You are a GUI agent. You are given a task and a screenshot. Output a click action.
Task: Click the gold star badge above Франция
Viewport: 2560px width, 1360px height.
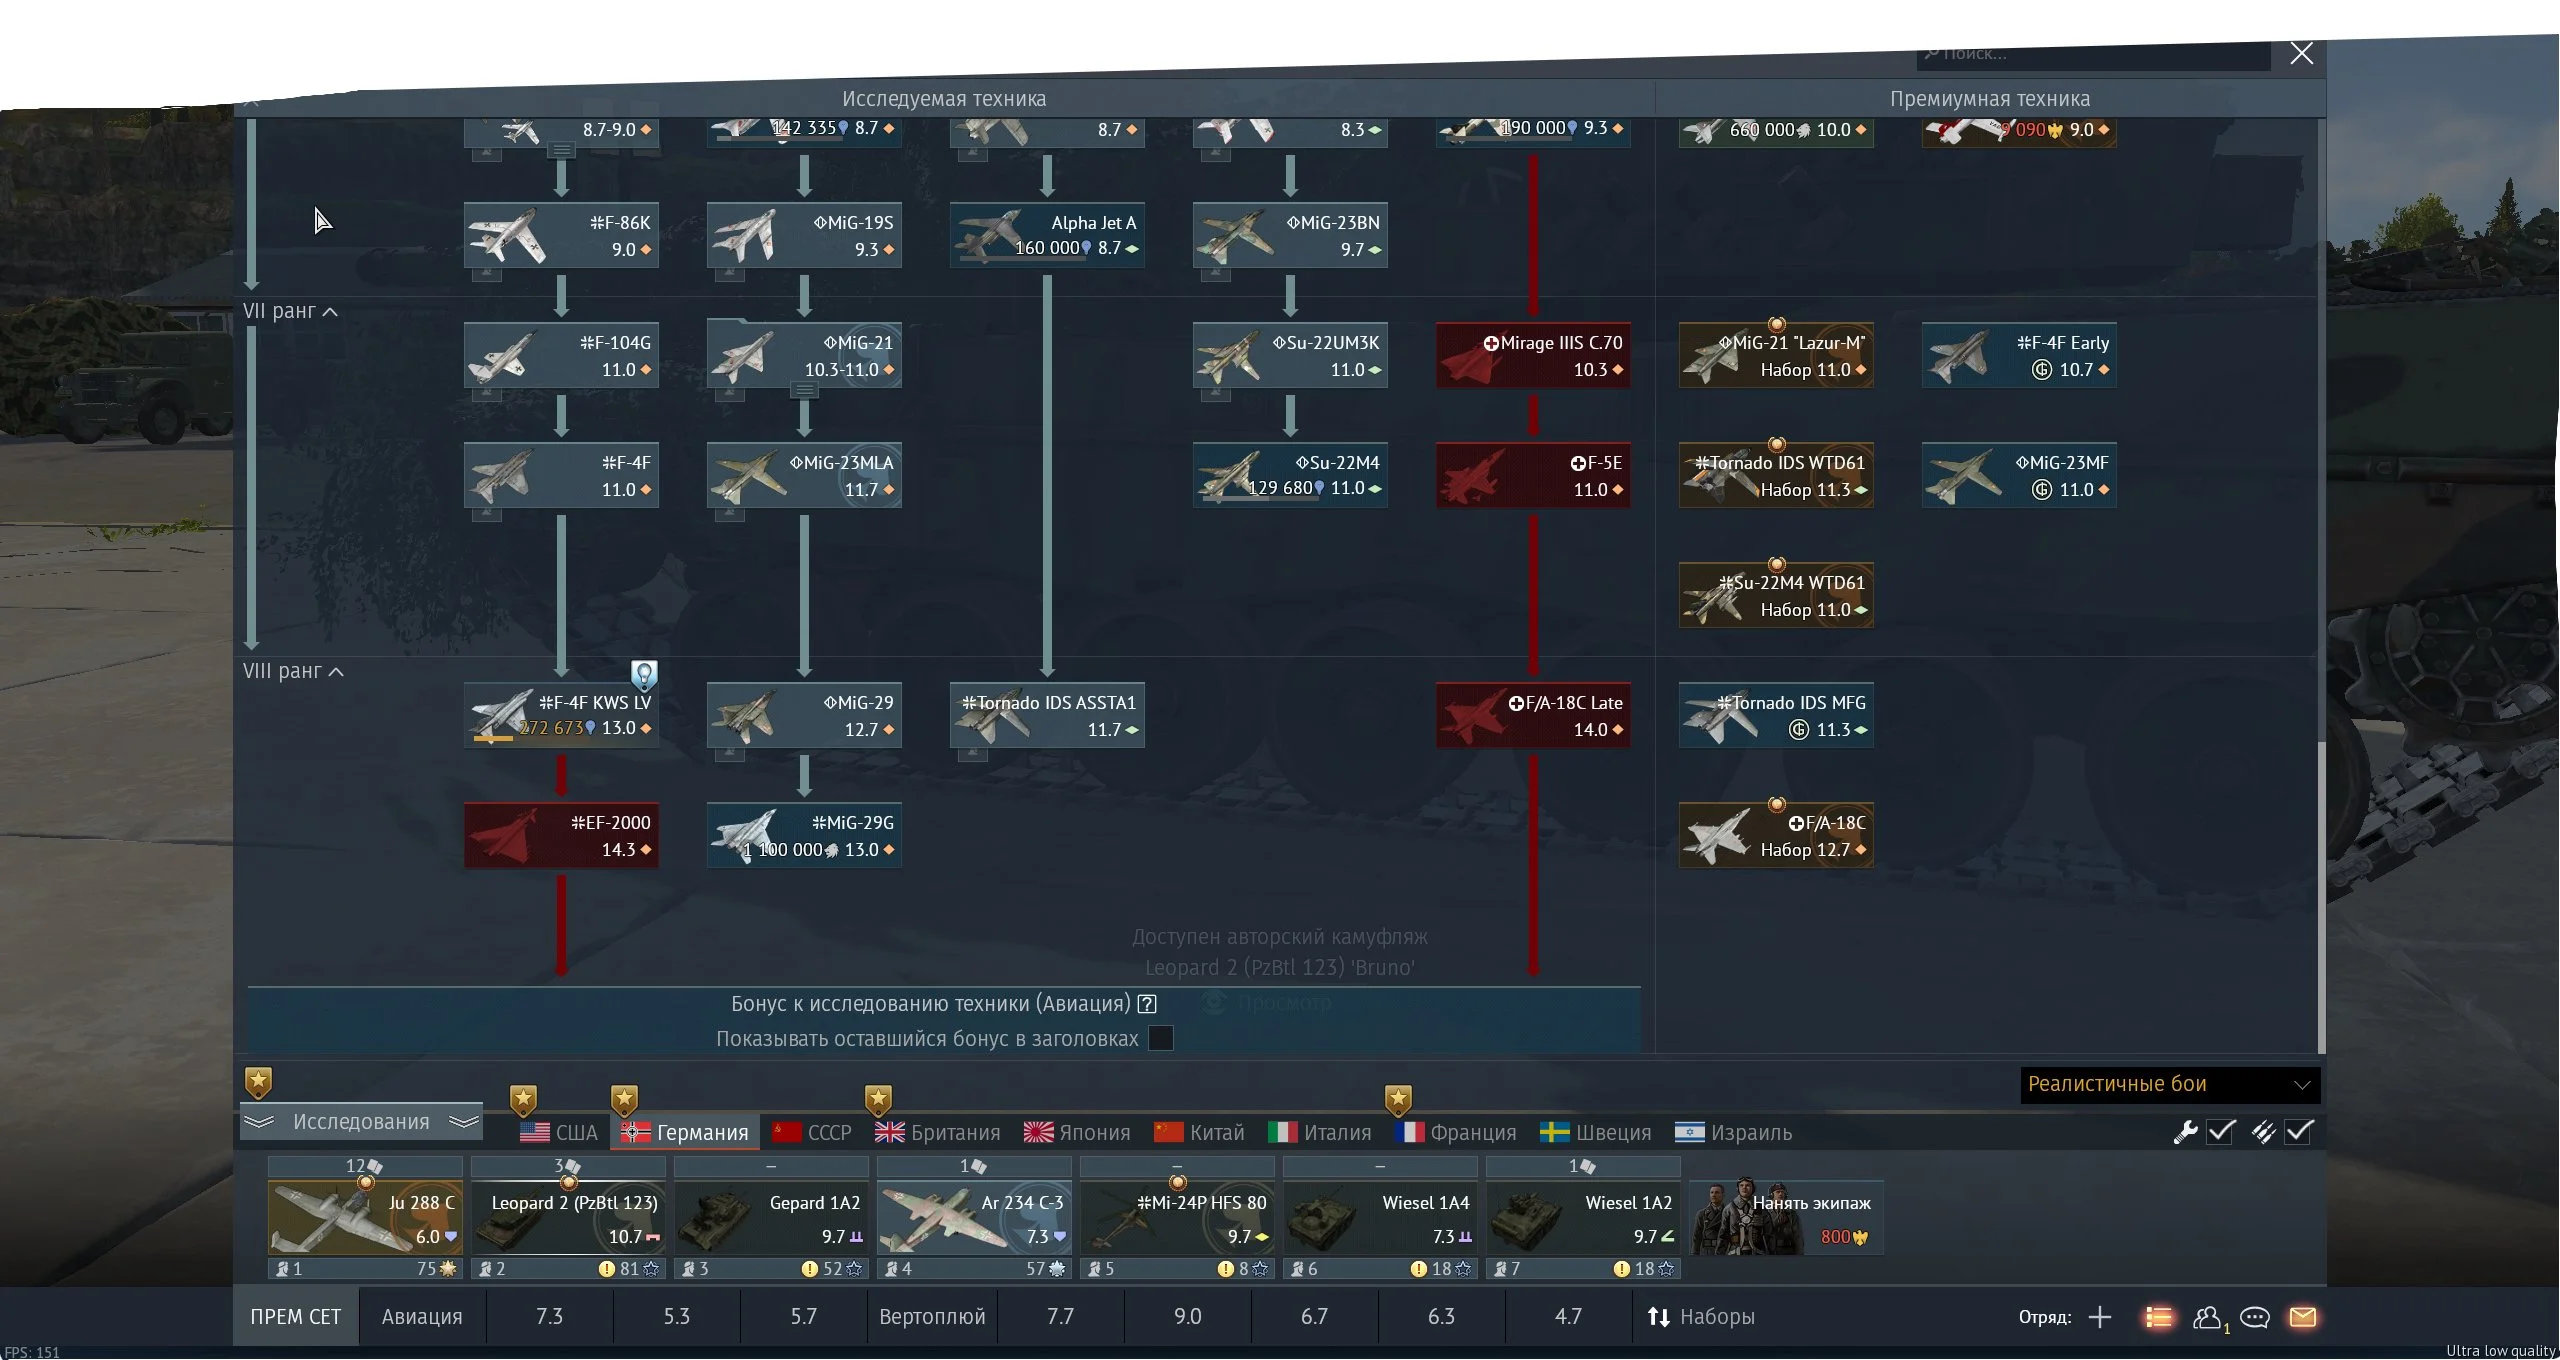click(1398, 1100)
